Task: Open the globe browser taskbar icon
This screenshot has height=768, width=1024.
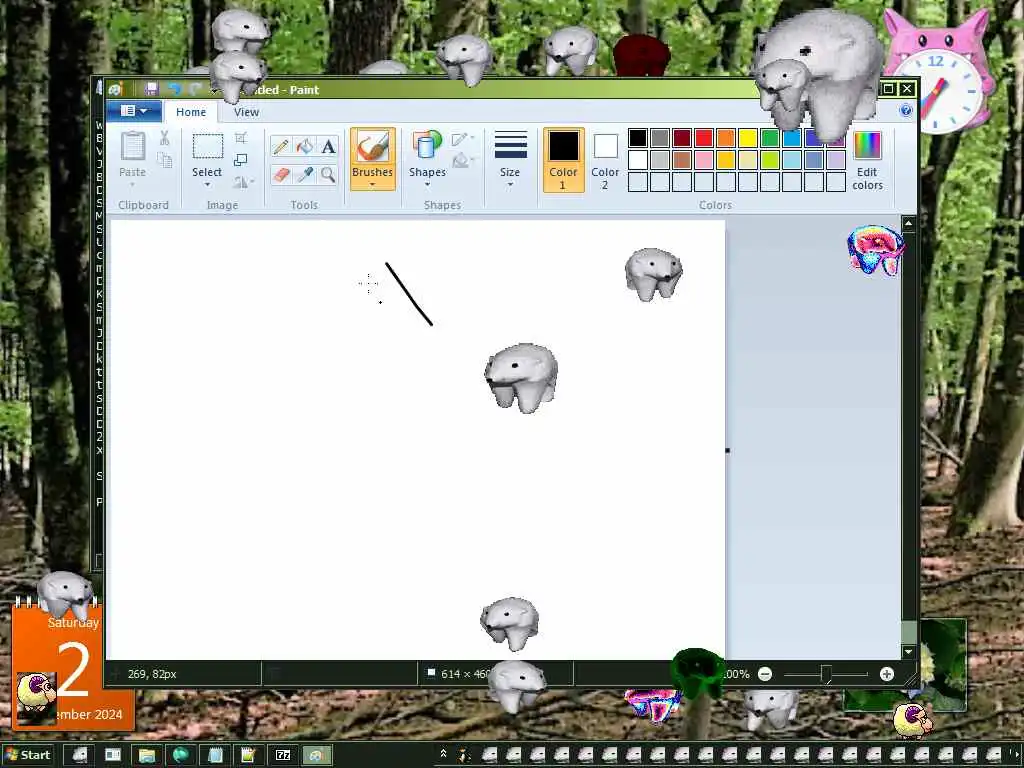Action: (x=181, y=755)
